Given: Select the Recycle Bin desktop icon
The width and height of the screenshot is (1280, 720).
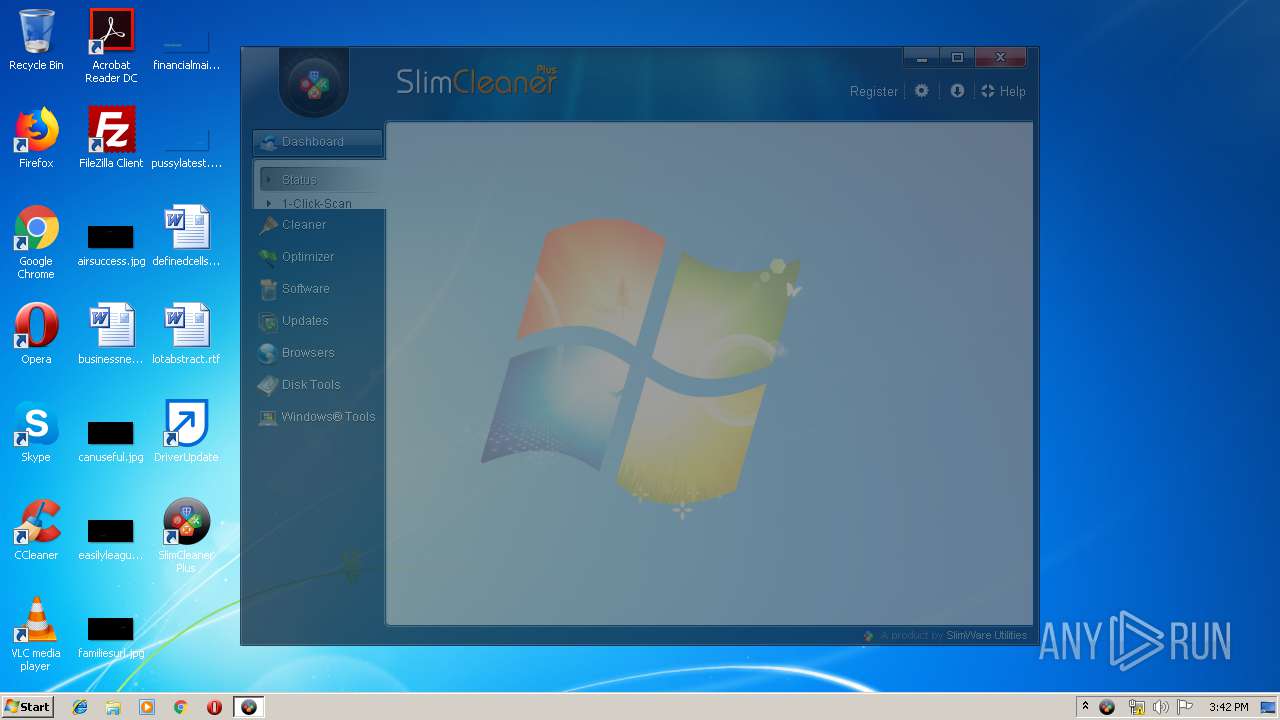Looking at the screenshot, I should (36, 40).
